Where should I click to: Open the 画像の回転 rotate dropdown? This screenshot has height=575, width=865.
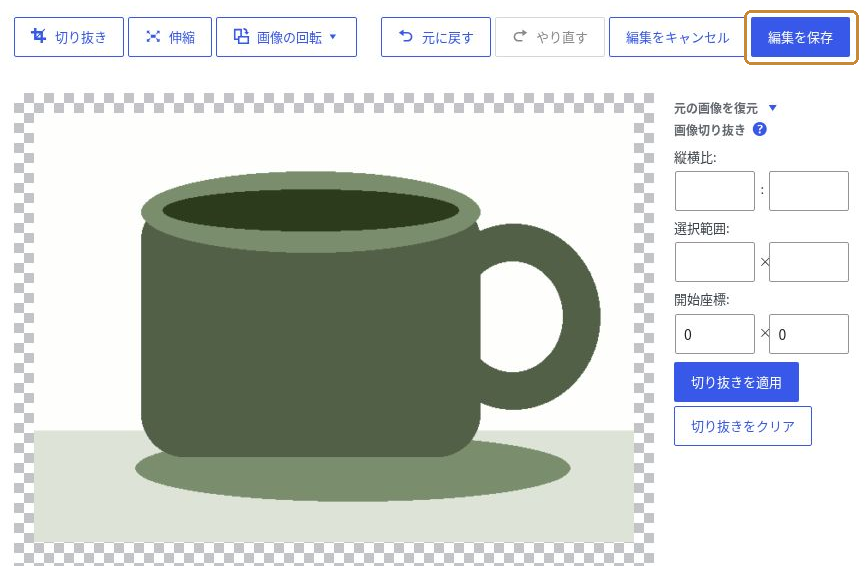286,37
